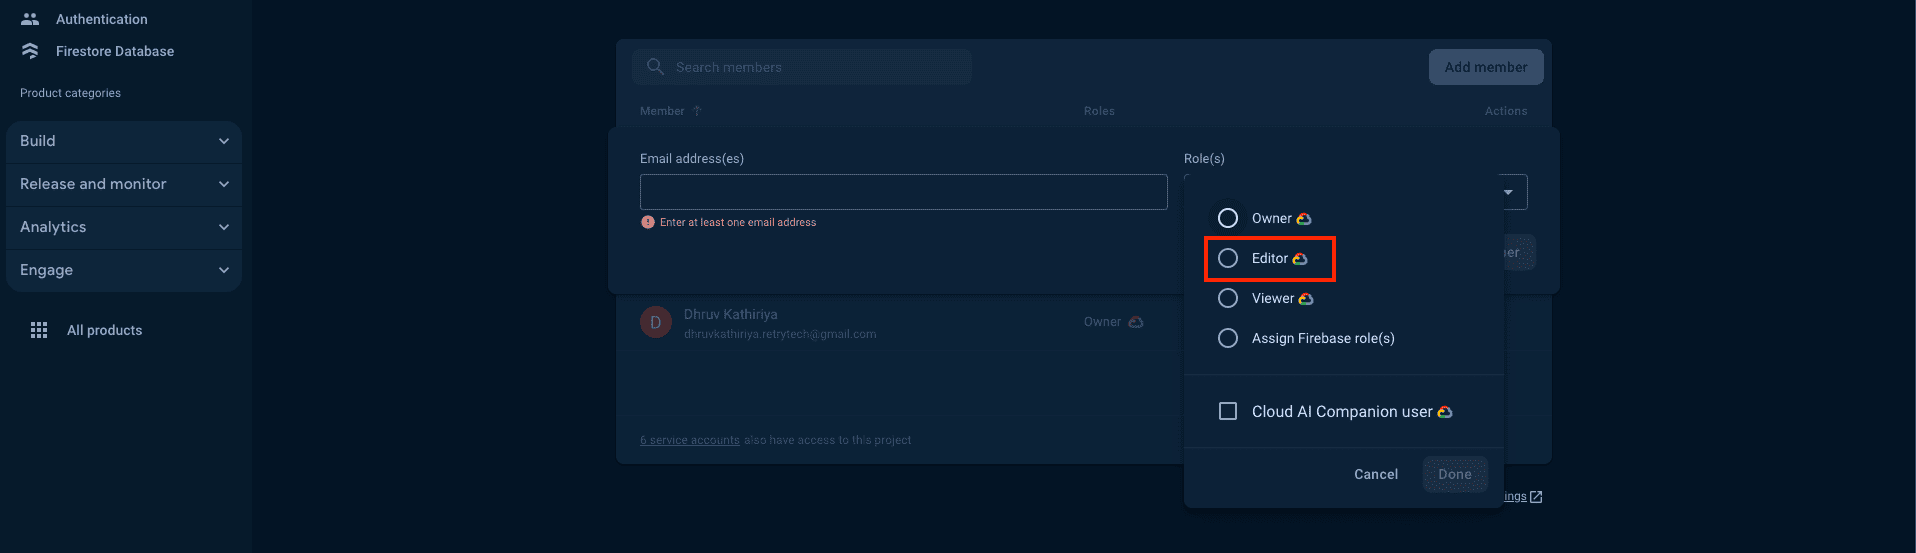Click Google Cloud icon beside Cloud AI Companion
The image size is (1916, 553).
[x=1445, y=412]
